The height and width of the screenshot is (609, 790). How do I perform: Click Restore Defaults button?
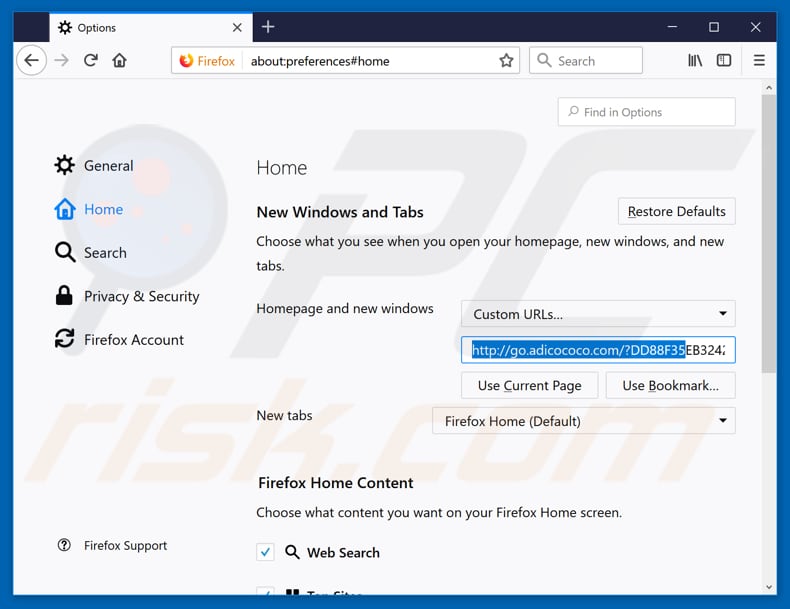(677, 211)
